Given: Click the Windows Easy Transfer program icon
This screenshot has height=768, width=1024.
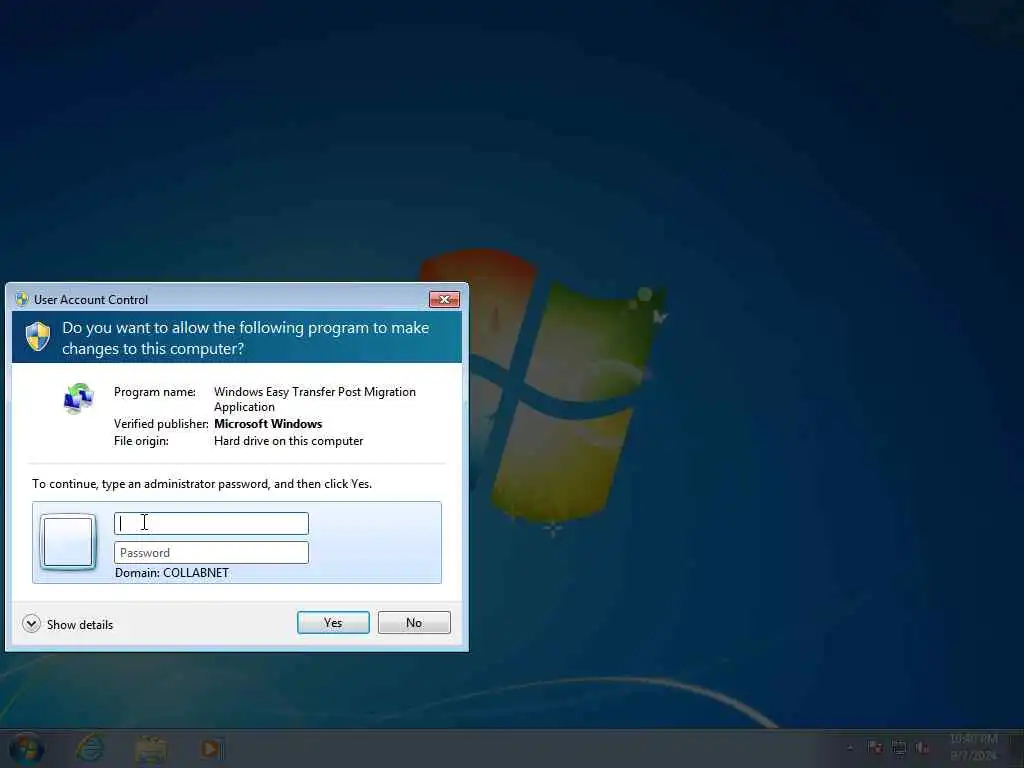Looking at the screenshot, I should (x=78, y=398).
